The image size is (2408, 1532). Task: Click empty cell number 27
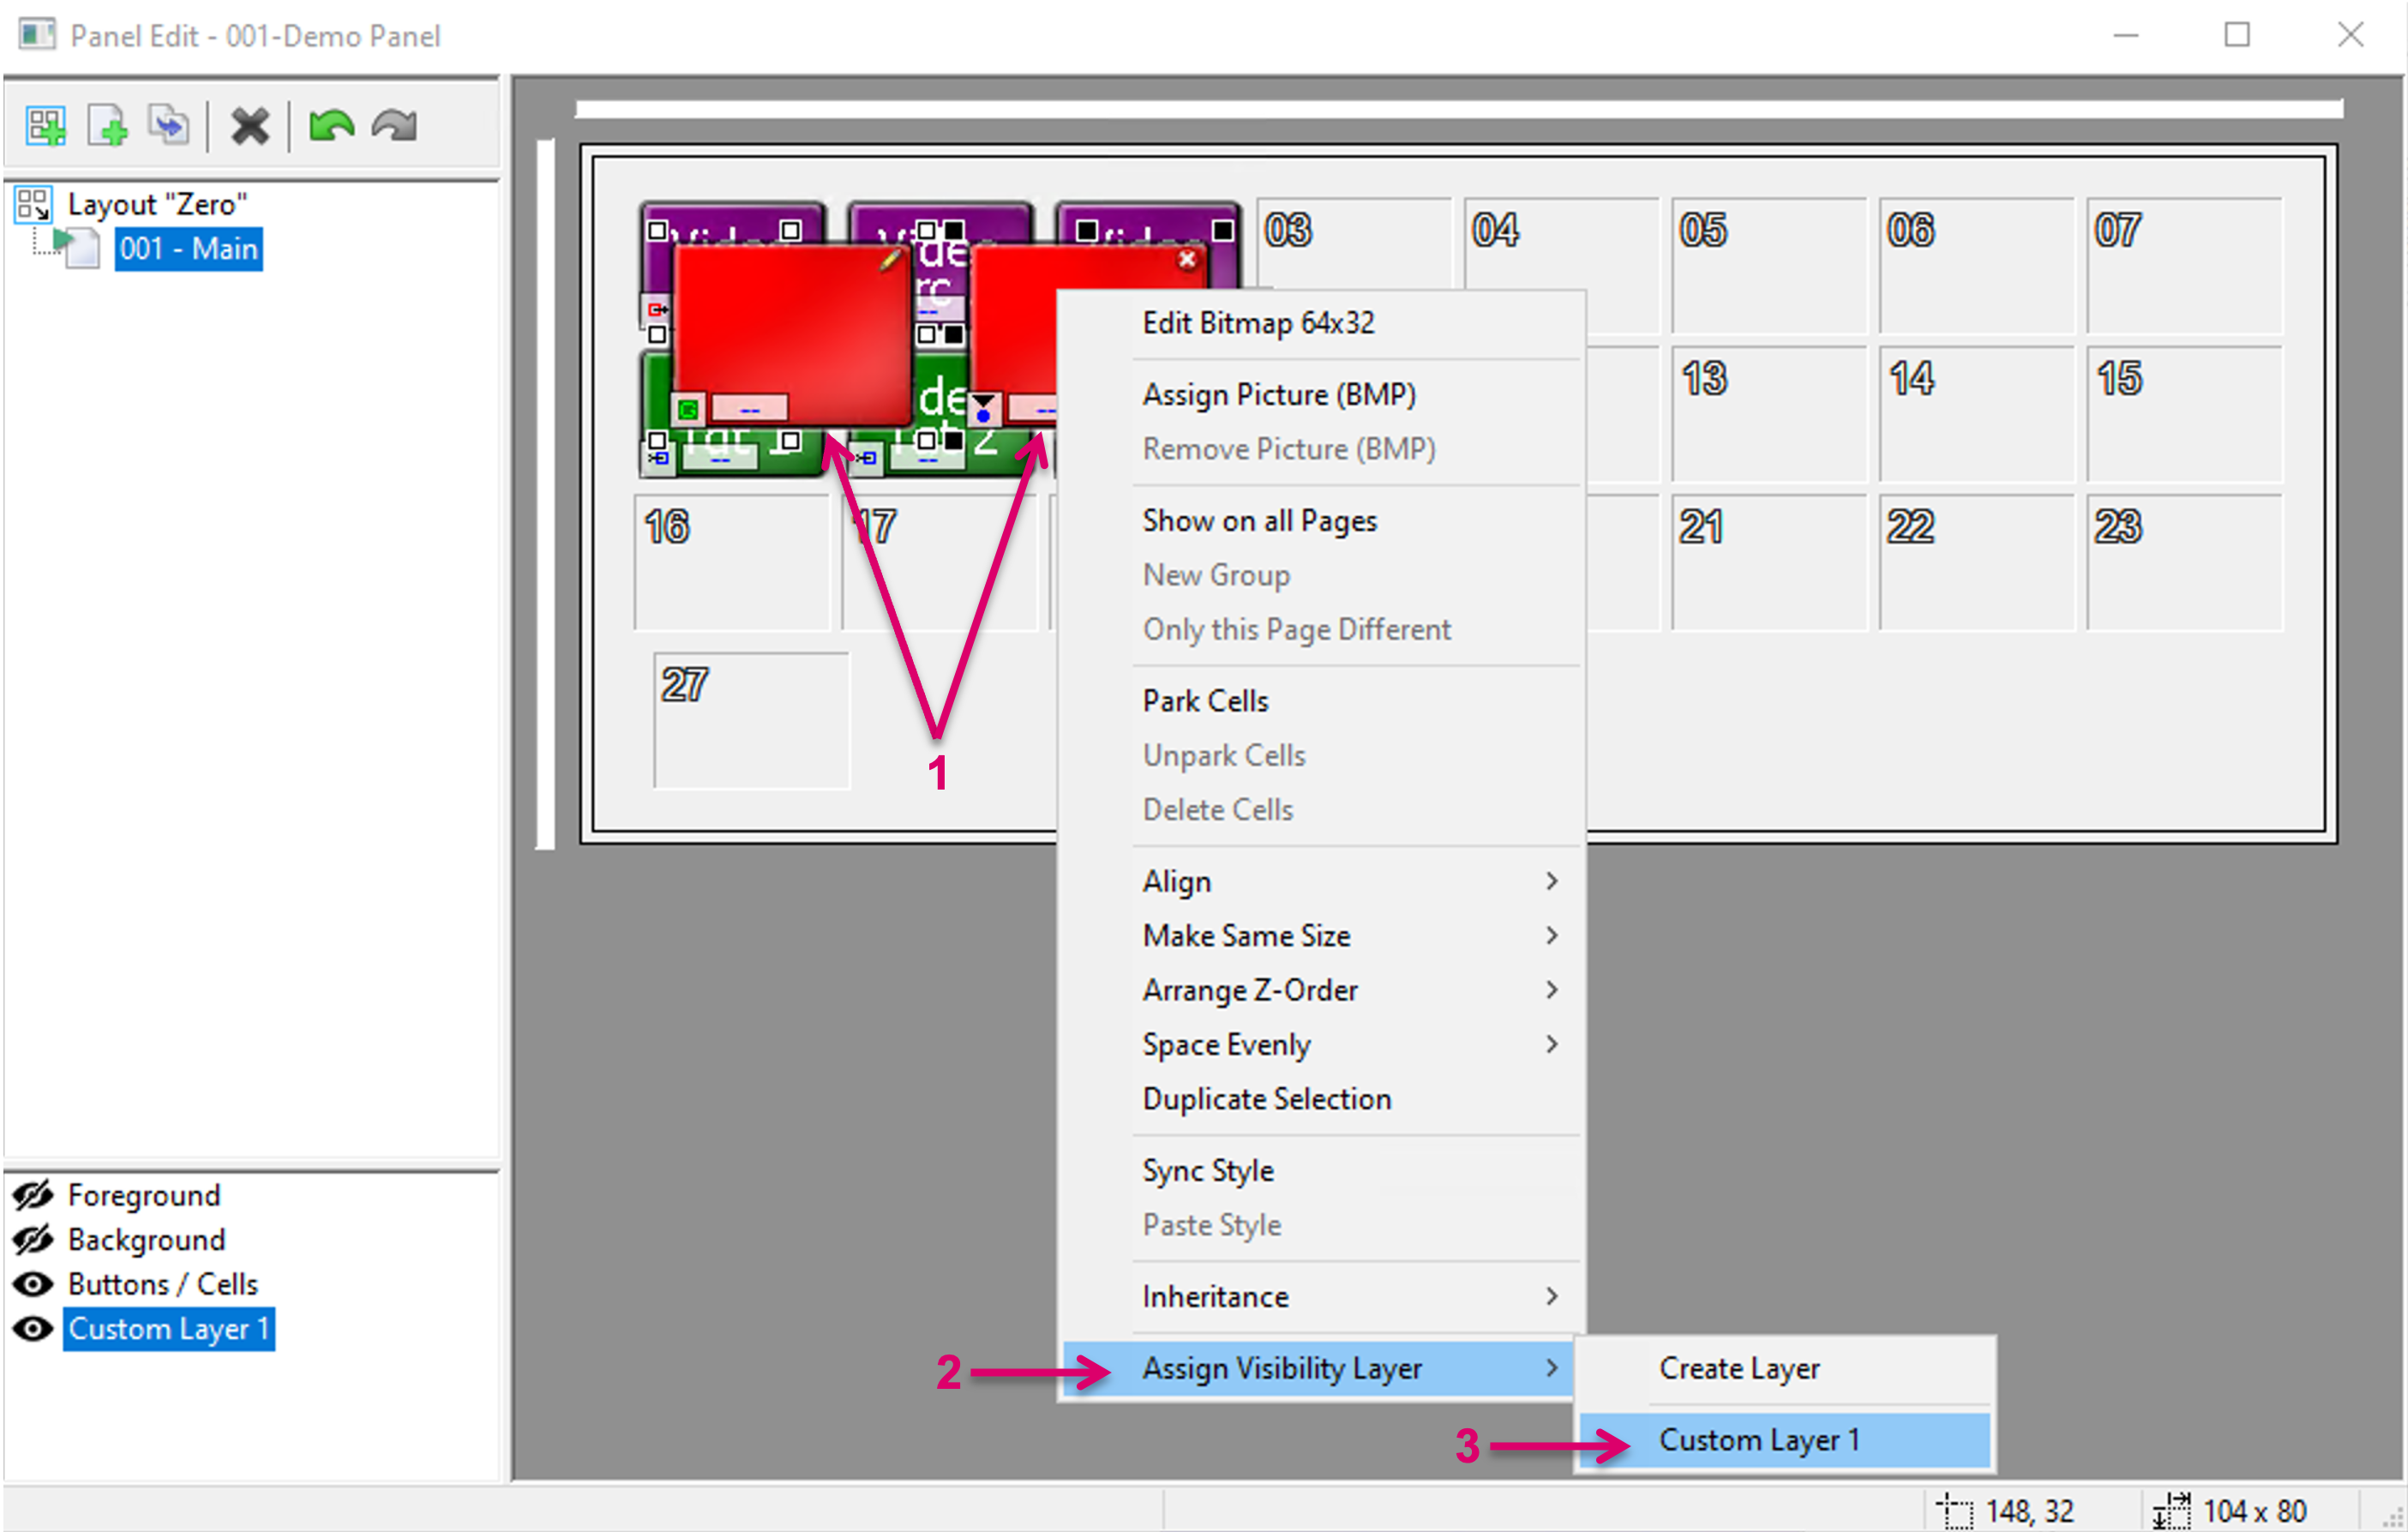click(751, 720)
